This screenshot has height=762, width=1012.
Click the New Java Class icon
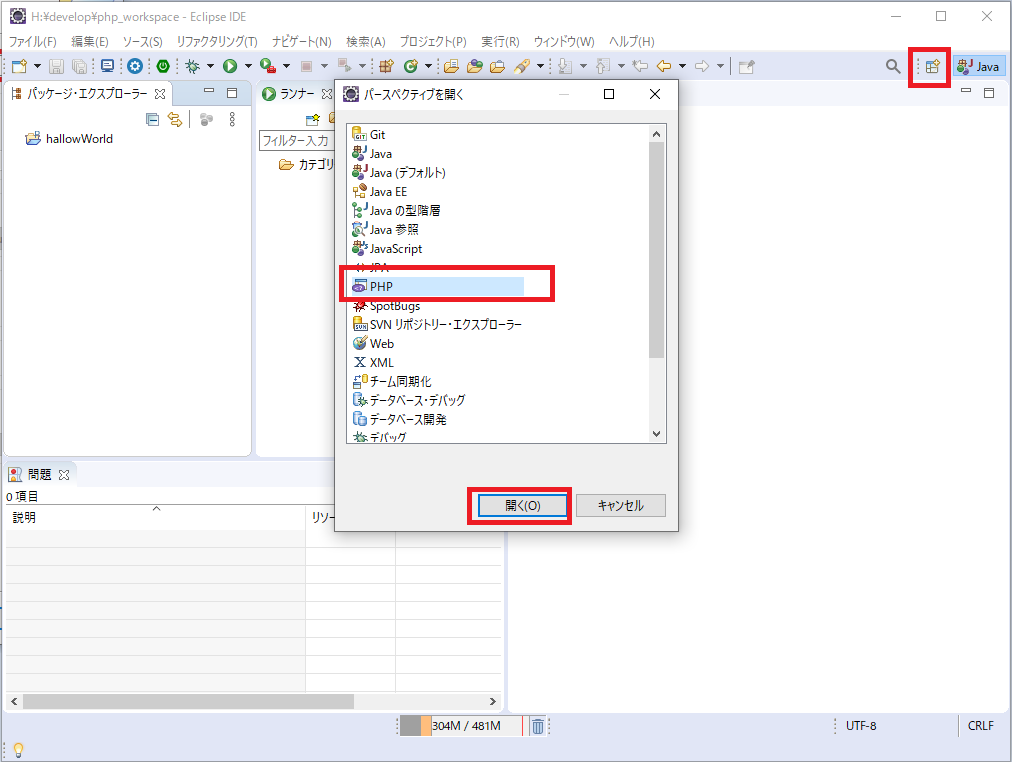point(410,66)
